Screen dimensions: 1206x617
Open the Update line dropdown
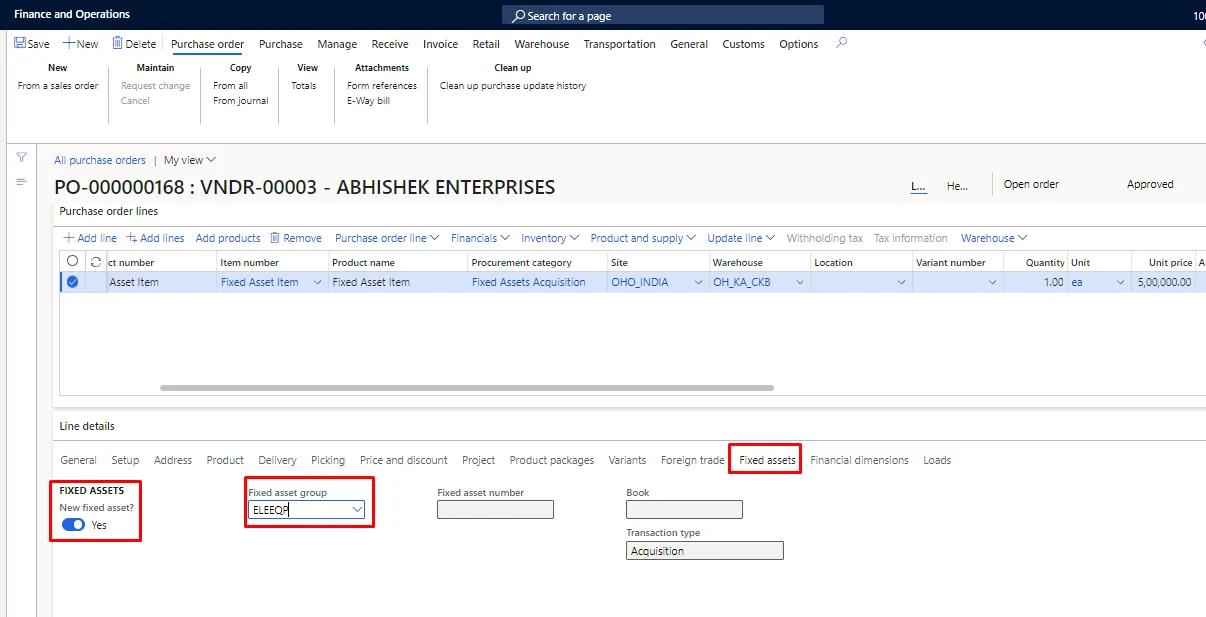(x=741, y=238)
